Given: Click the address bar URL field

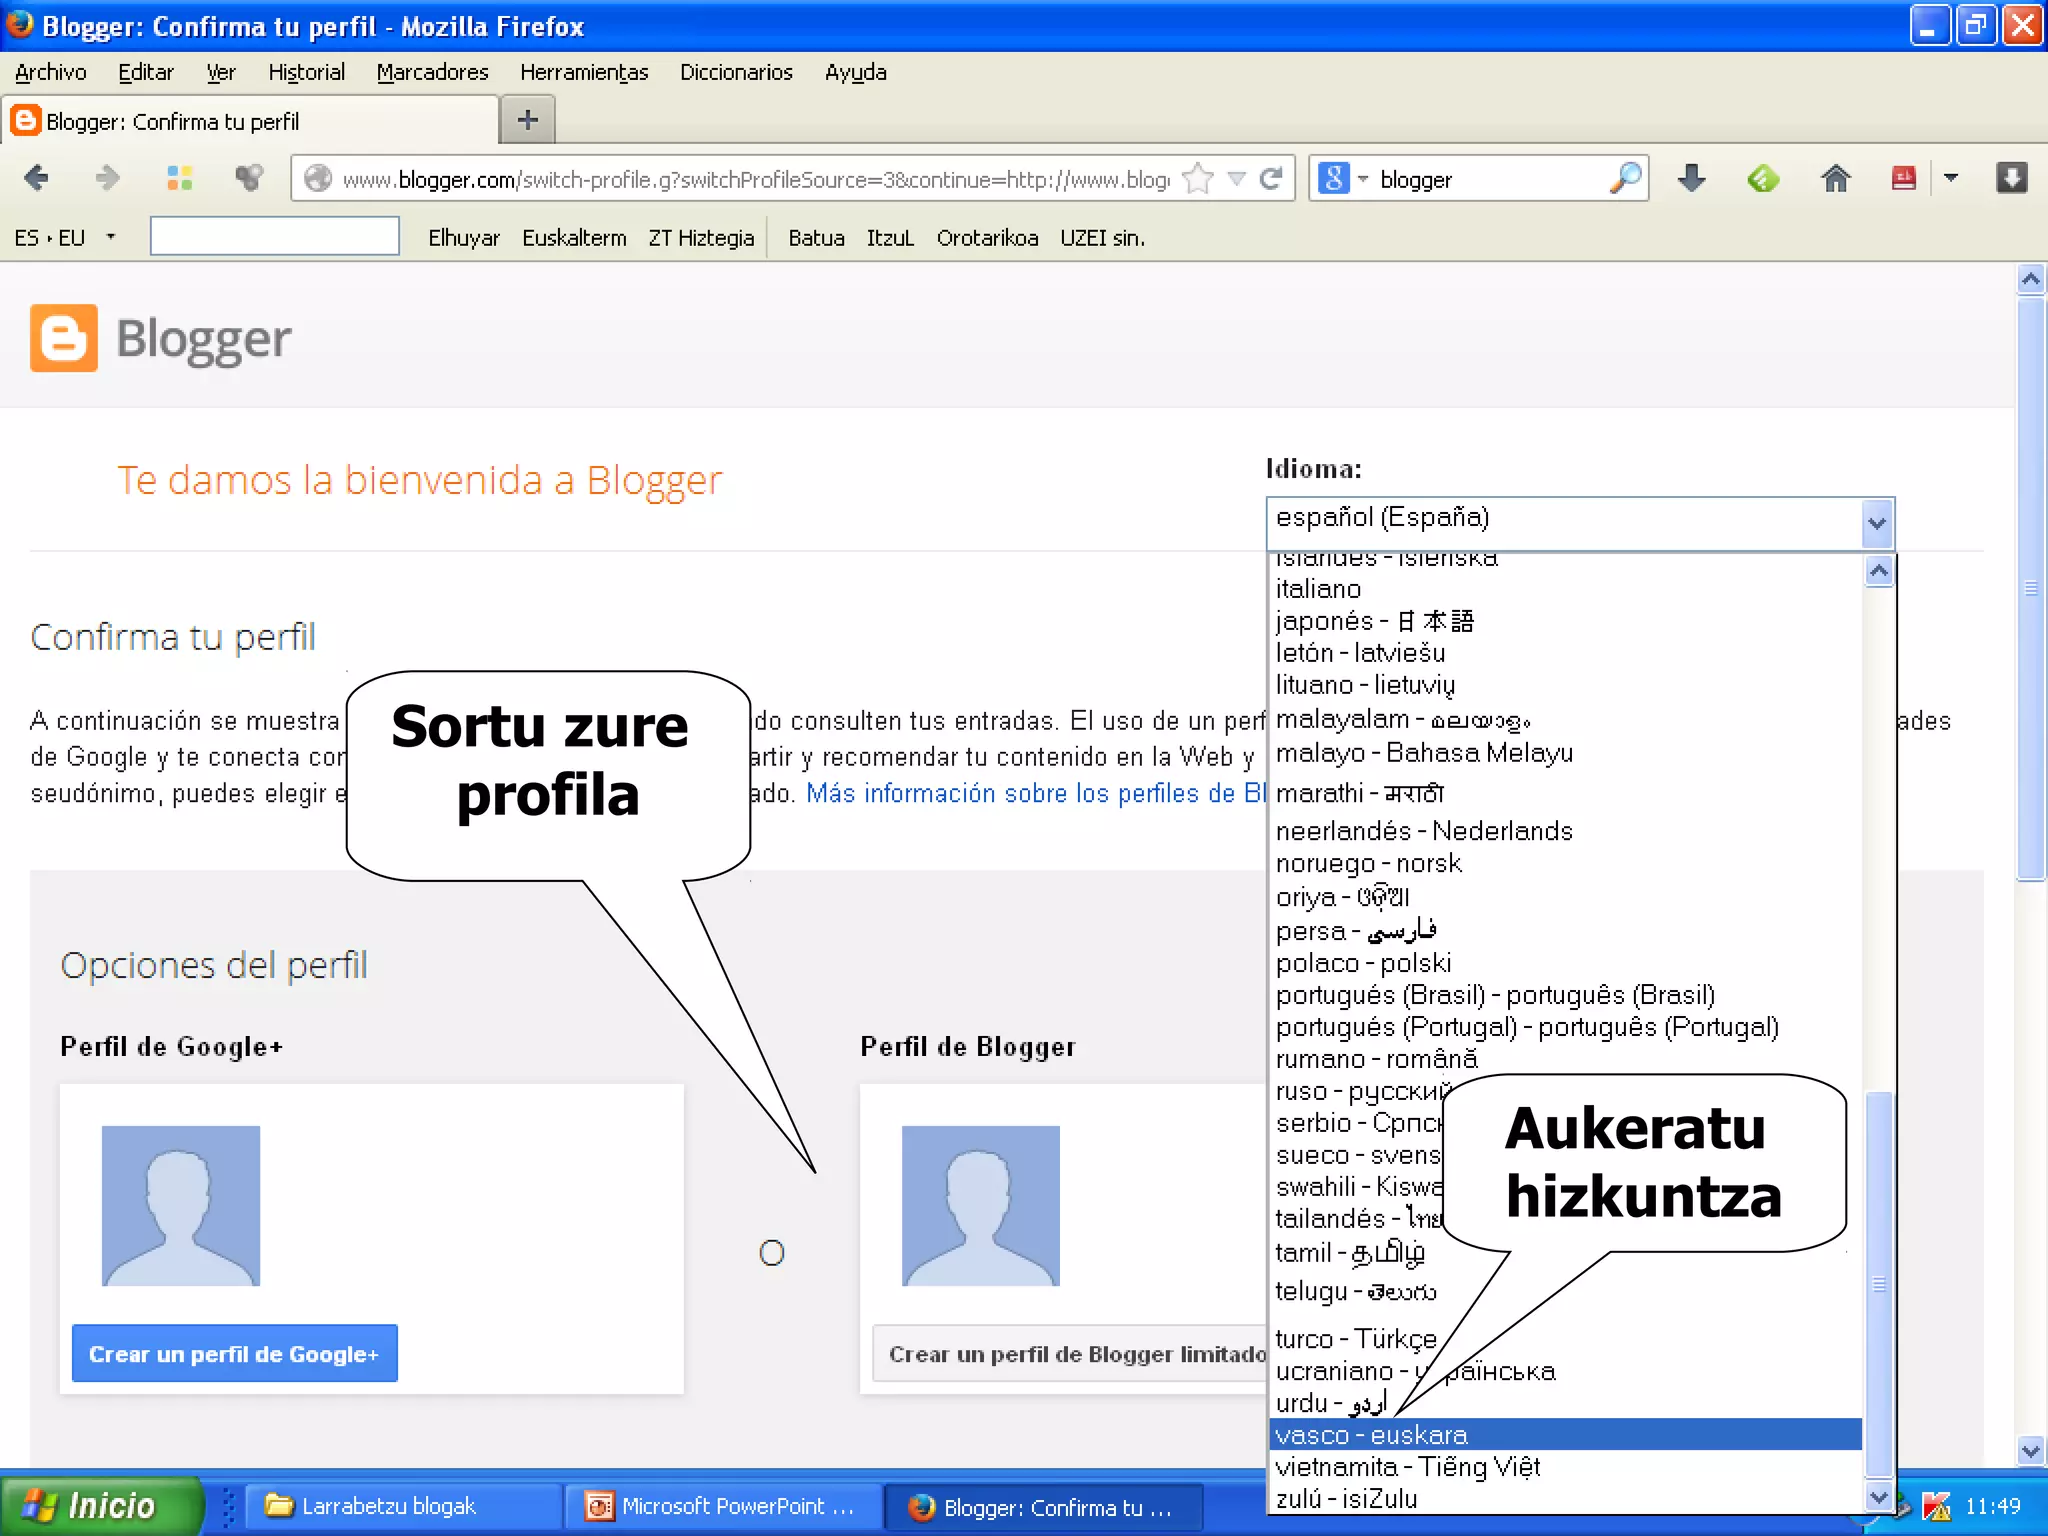Looking at the screenshot, I should (x=755, y=179).
